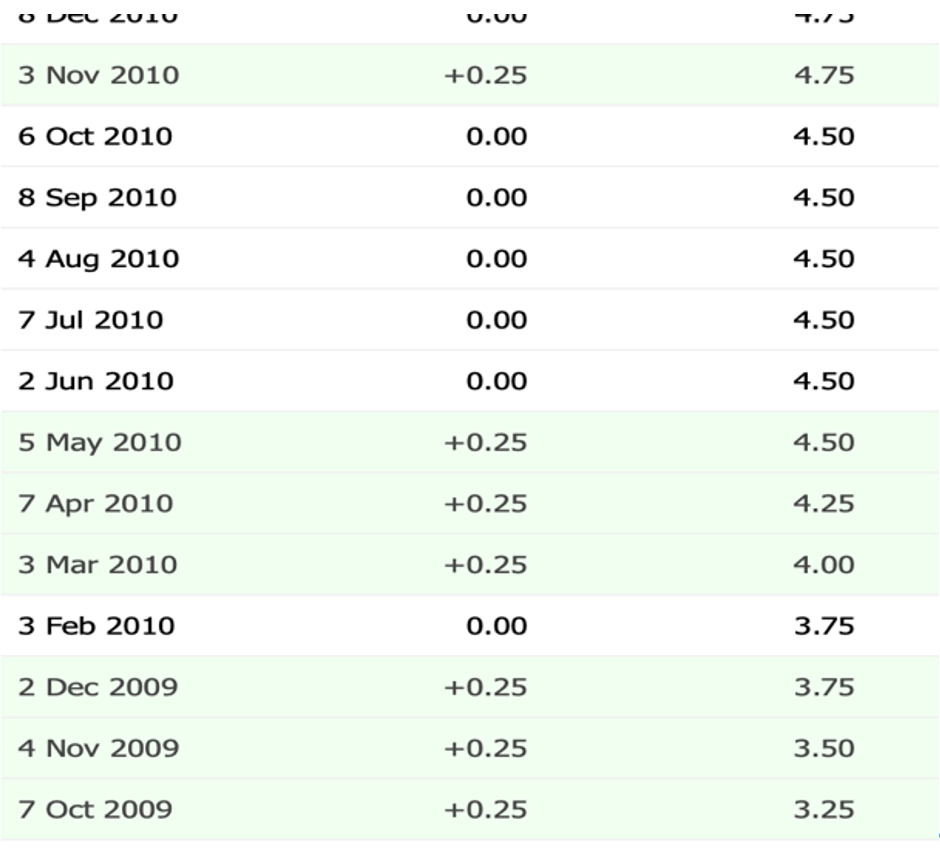Click the 3 Mar 2010 date
940x848 pixels.
[97, 565]
